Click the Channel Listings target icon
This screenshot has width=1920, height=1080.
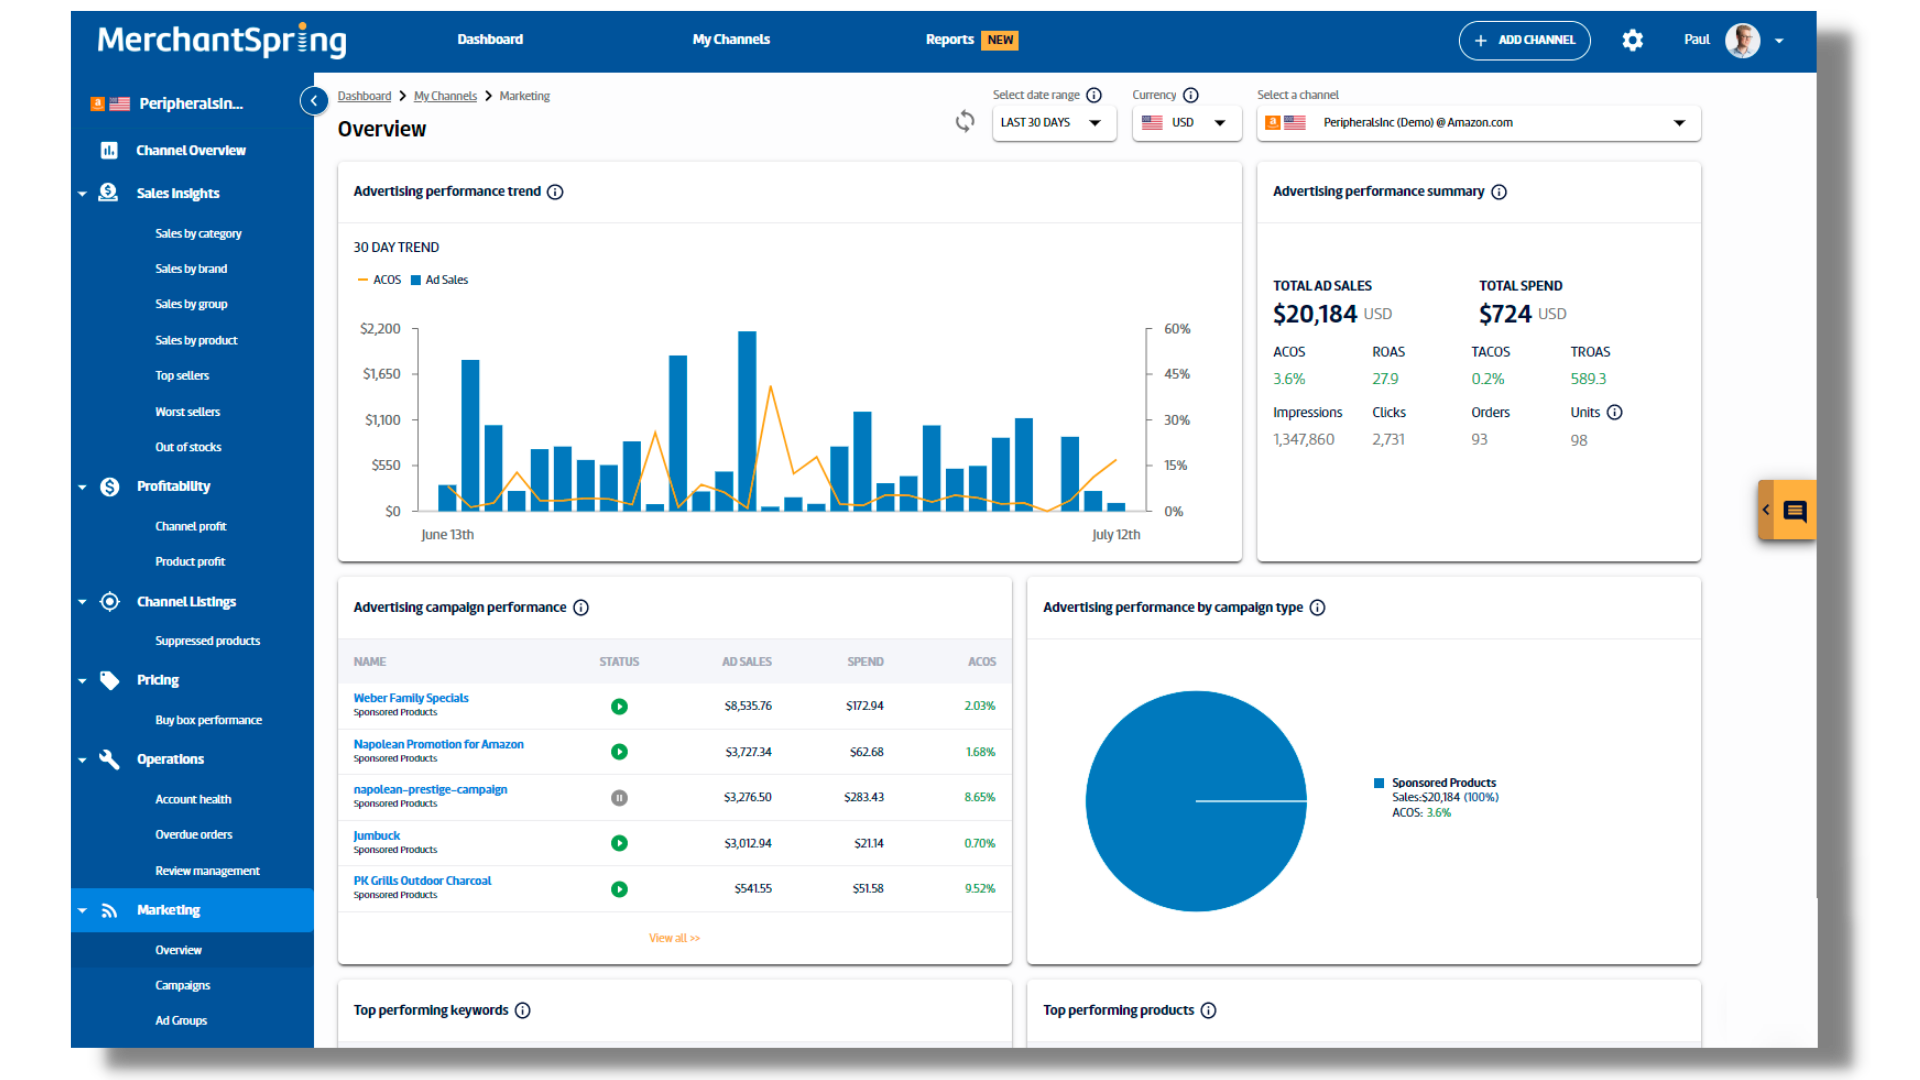point(109,601)
